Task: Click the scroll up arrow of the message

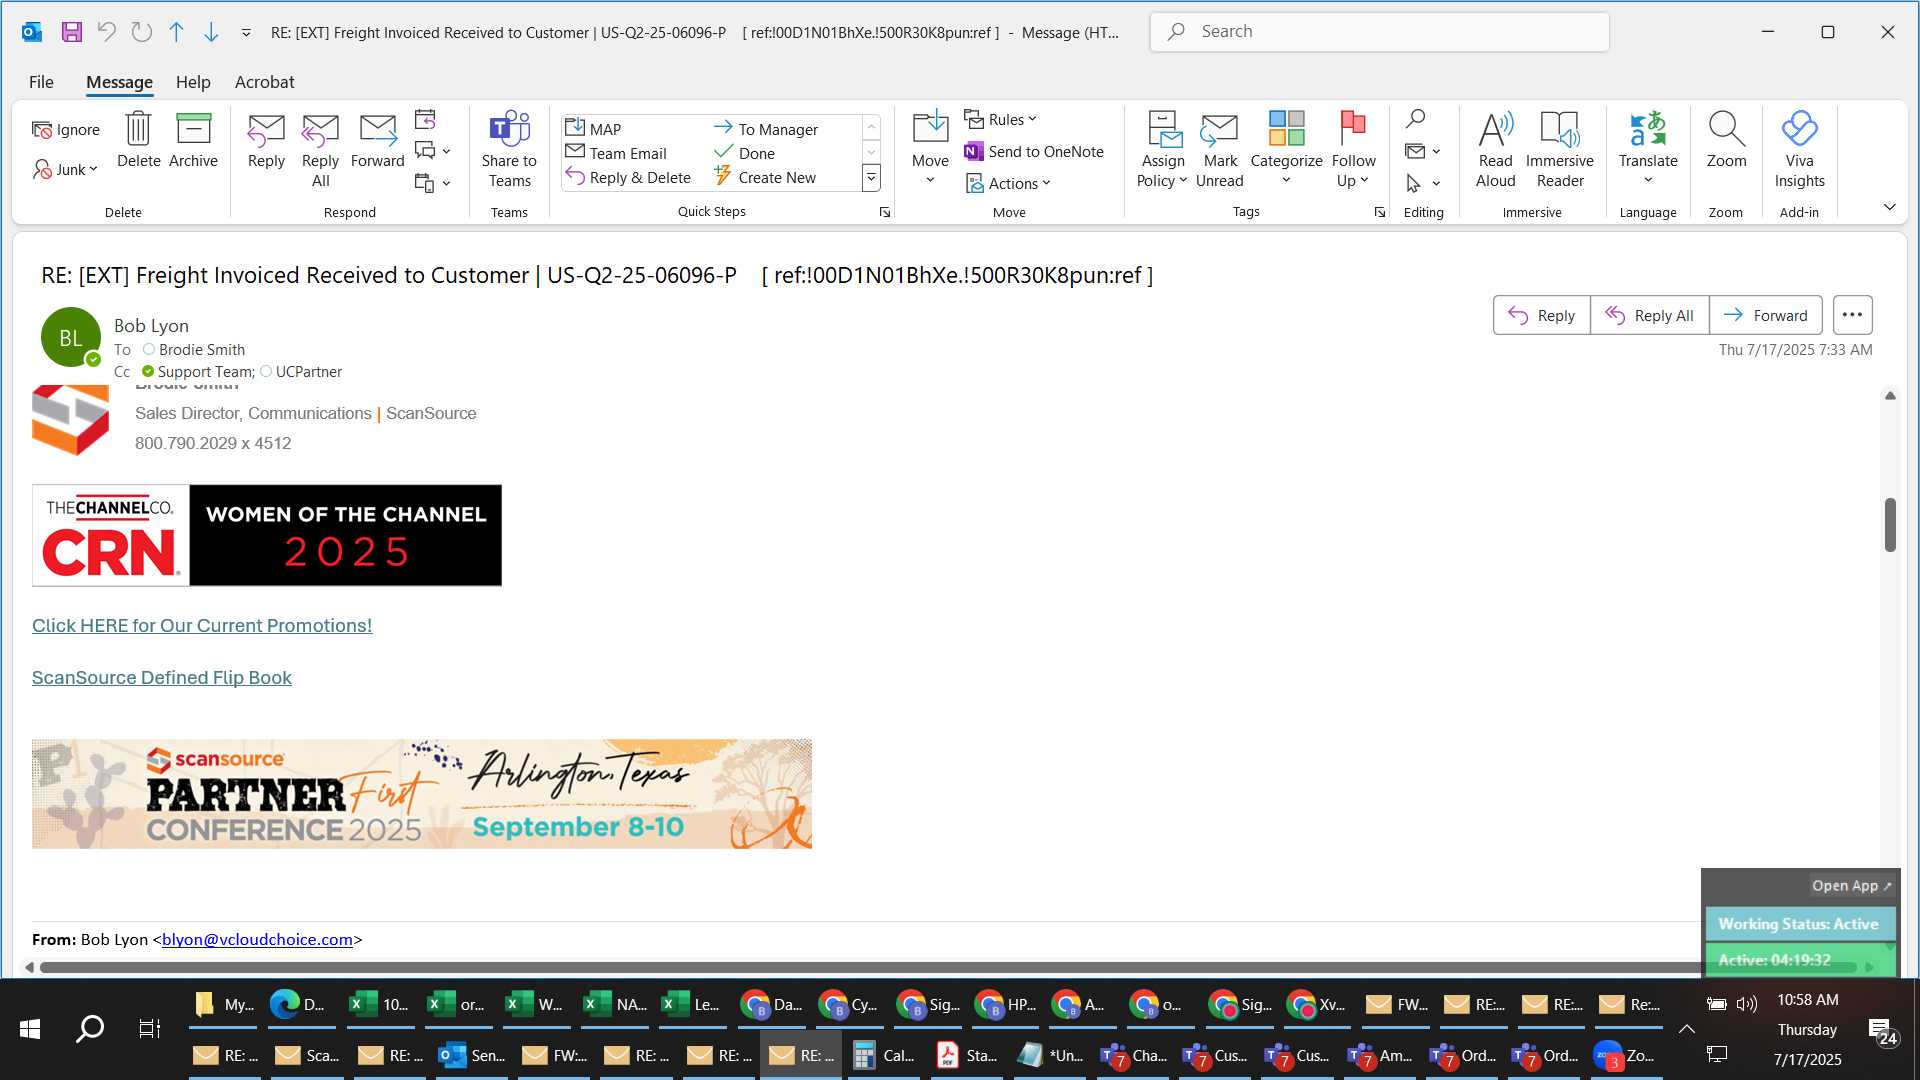Action: [1890, 396]
